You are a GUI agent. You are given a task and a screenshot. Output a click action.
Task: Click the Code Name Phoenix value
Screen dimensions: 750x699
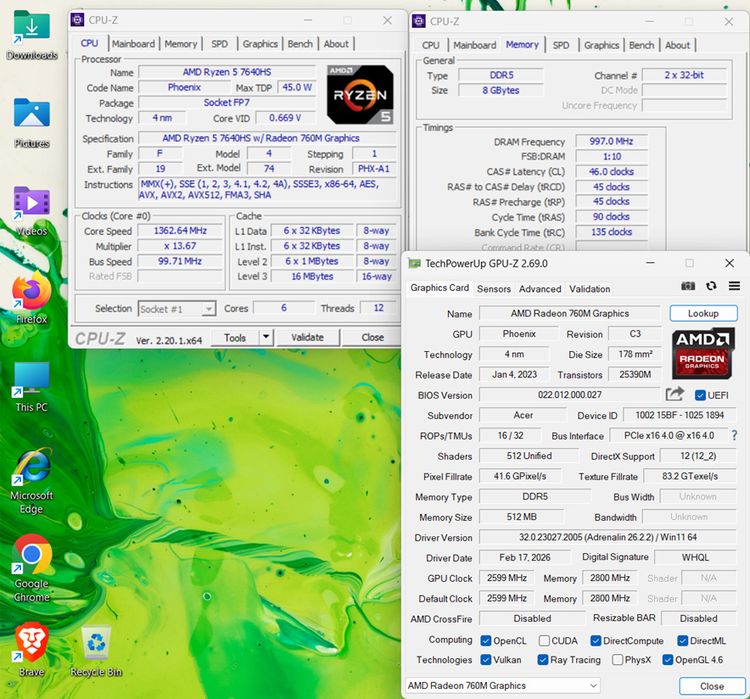[x=184, y=88]
